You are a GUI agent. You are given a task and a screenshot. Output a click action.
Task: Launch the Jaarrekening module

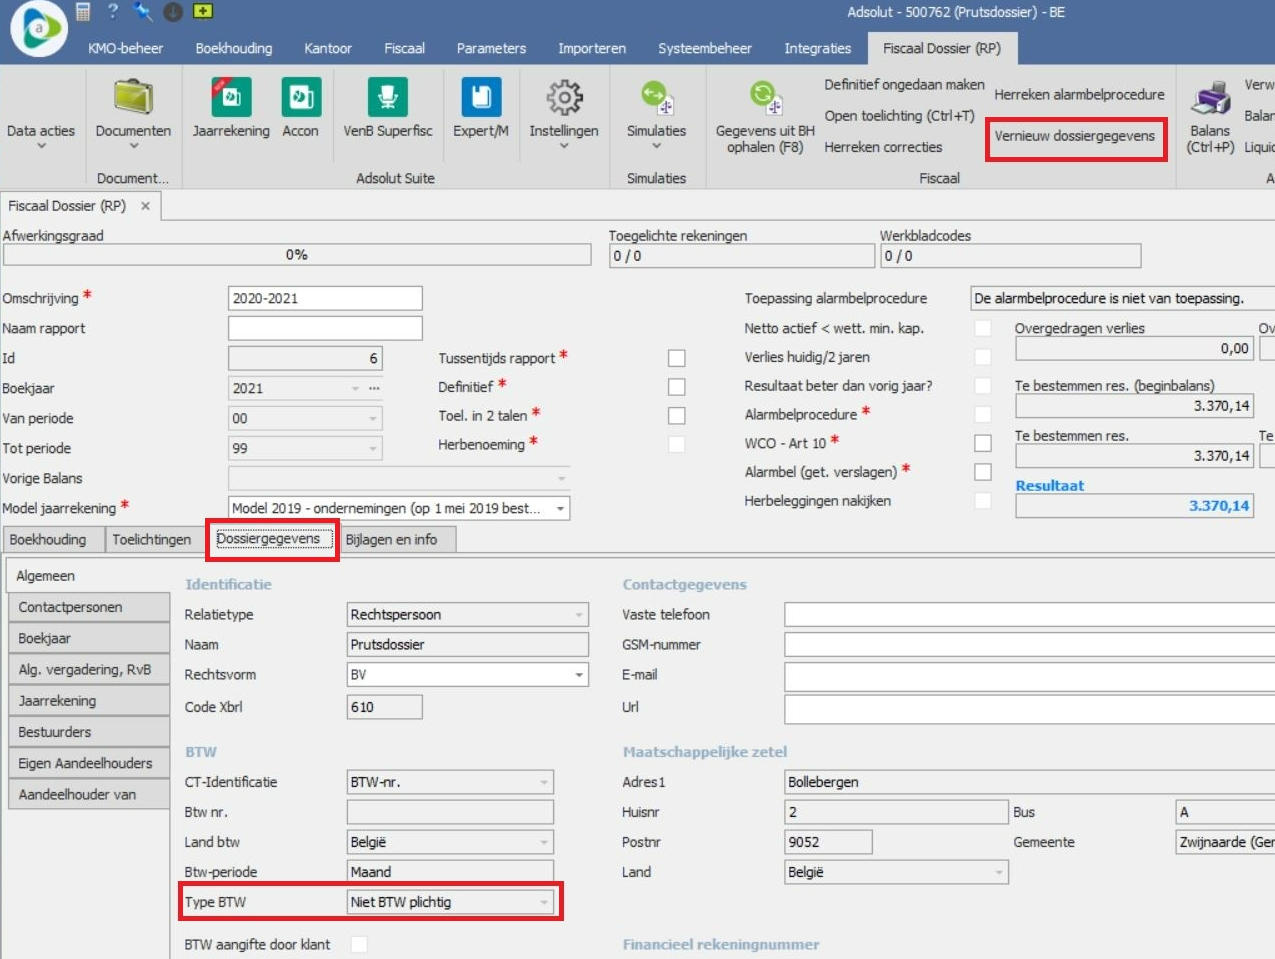click(231, 108)
